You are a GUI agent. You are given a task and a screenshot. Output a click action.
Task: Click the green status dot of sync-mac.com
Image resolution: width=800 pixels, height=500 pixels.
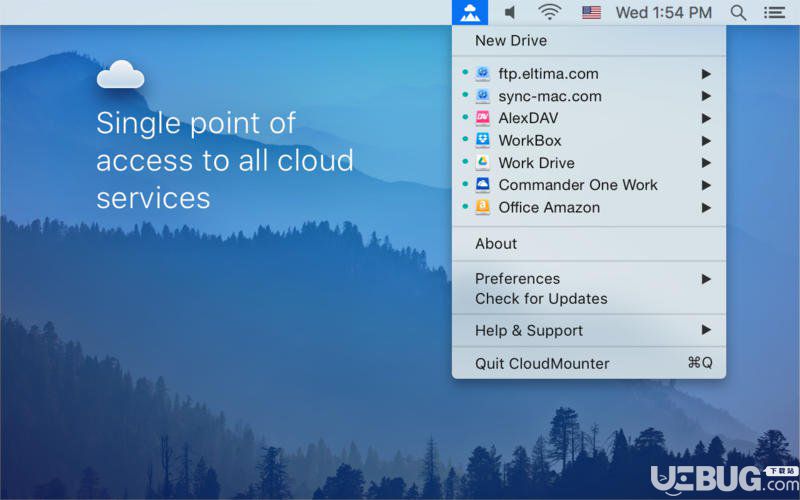click(465, 94)
